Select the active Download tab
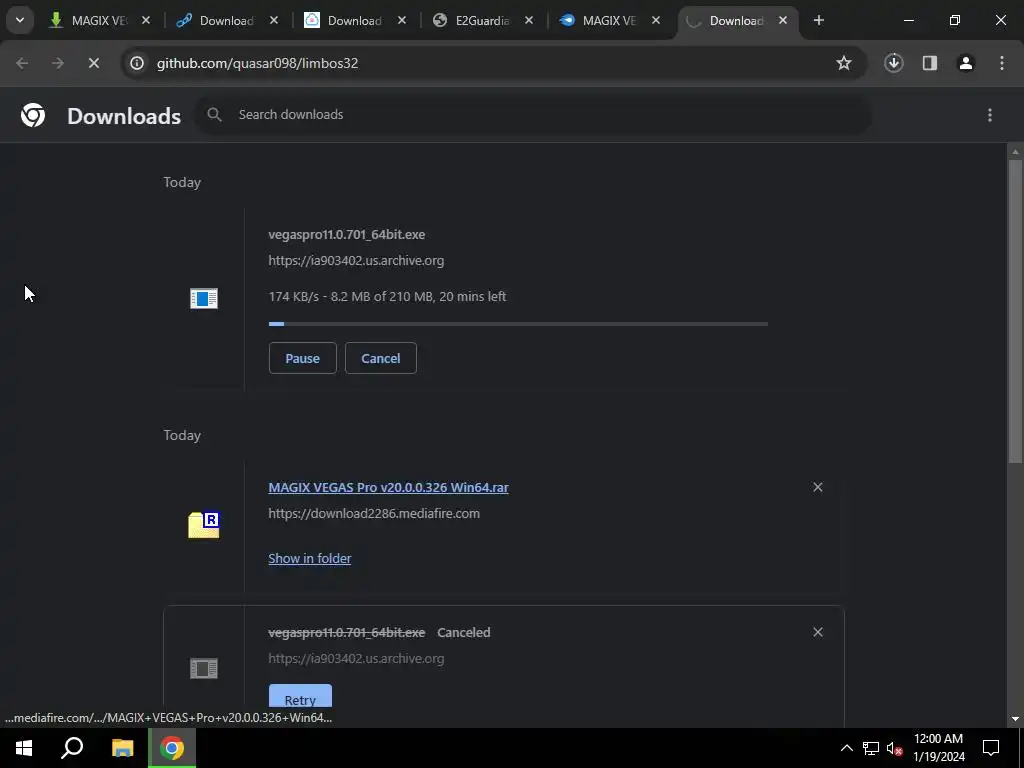The height and width of the screenshot is (768, 1024). pos(736,21)
